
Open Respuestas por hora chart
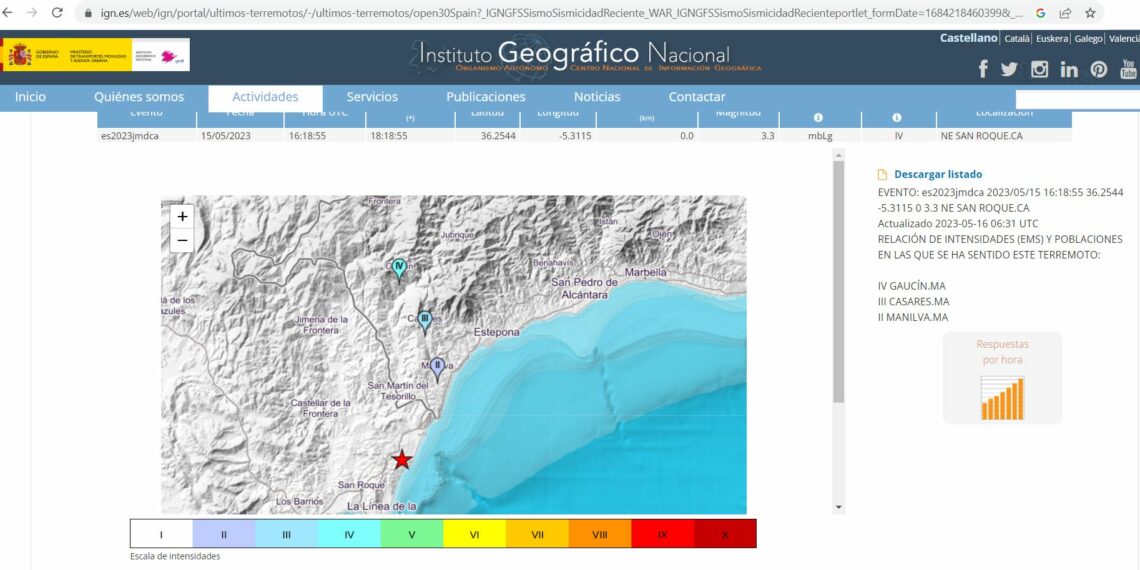point(1002,396)
